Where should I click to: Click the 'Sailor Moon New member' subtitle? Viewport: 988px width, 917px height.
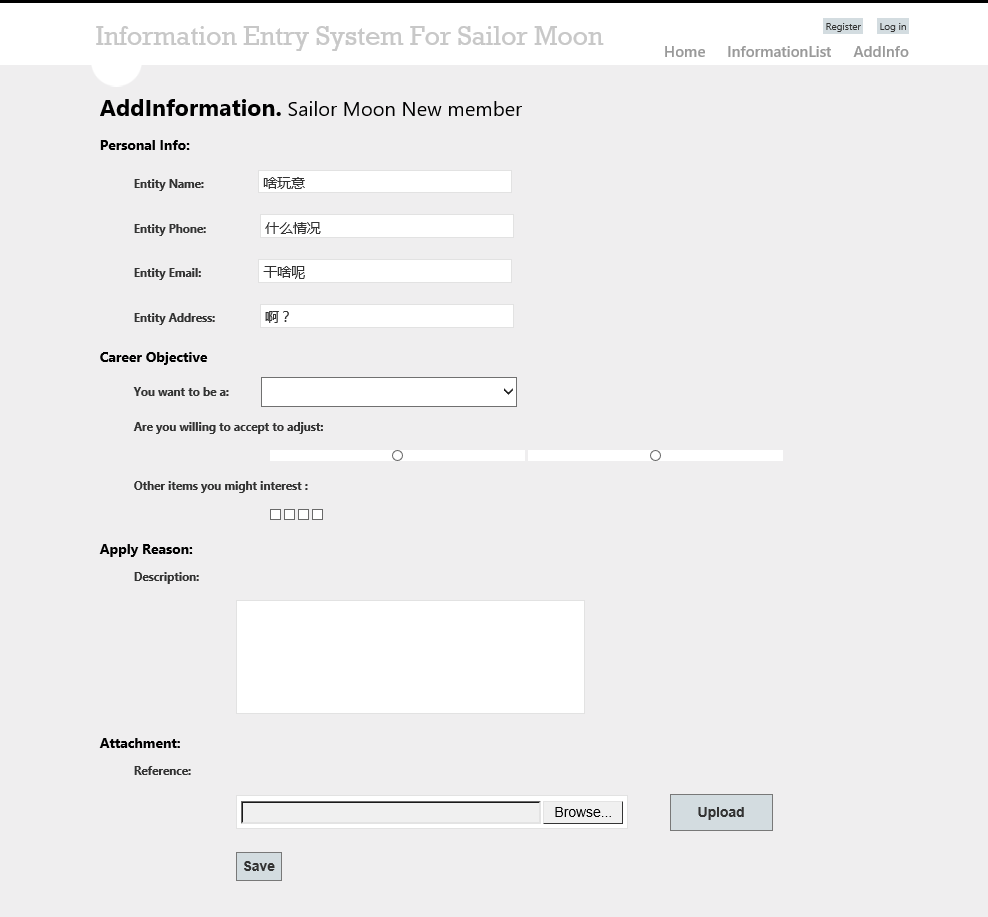click(x=405, y=110)
